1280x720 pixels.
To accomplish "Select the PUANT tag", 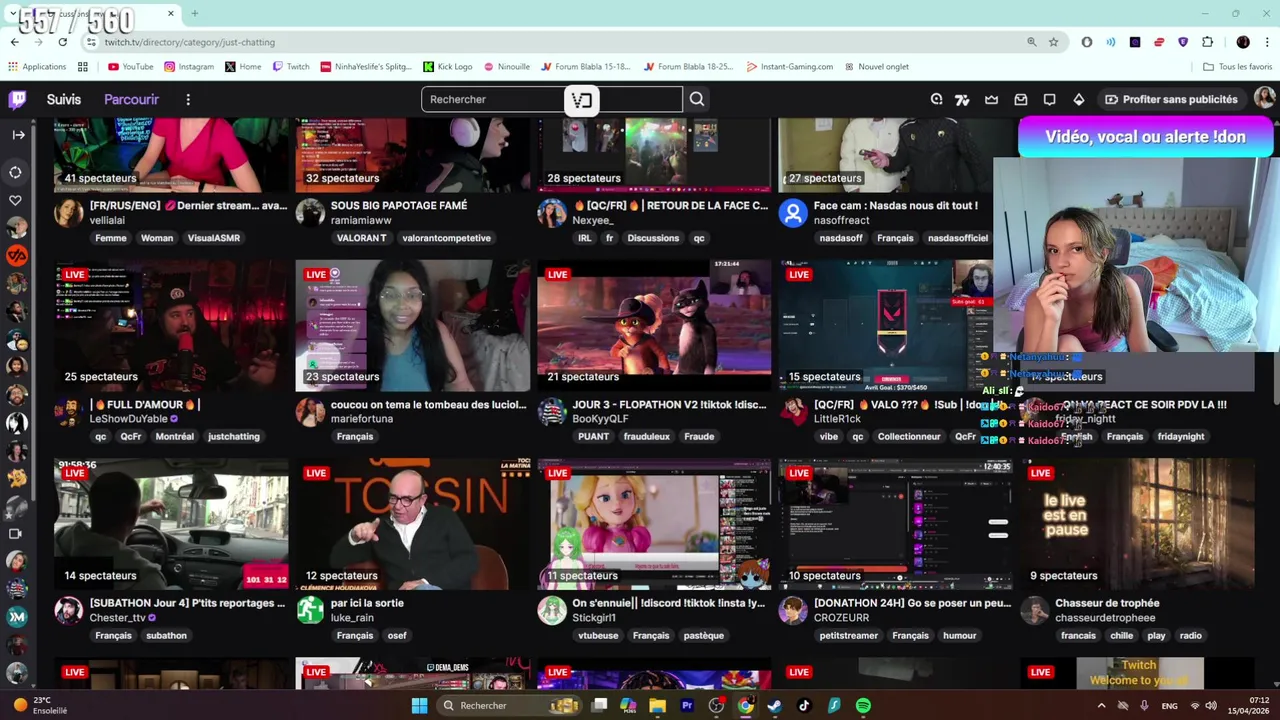I will click(593, 436).
